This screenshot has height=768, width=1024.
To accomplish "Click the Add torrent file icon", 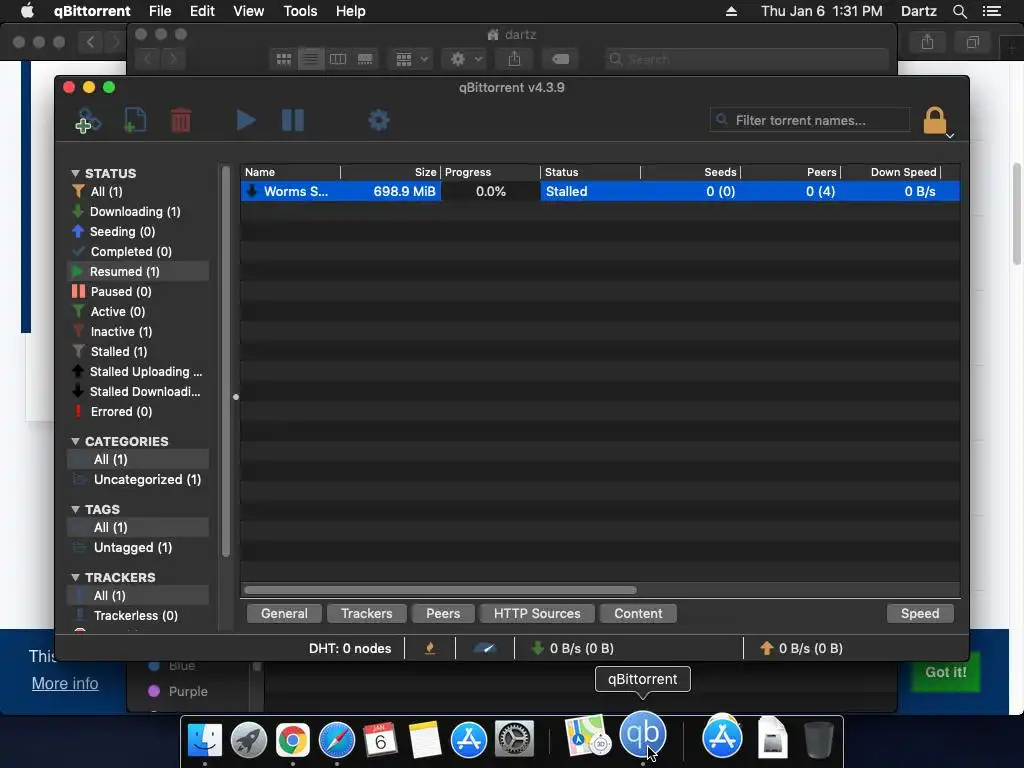I will click(x=135, y=120).
